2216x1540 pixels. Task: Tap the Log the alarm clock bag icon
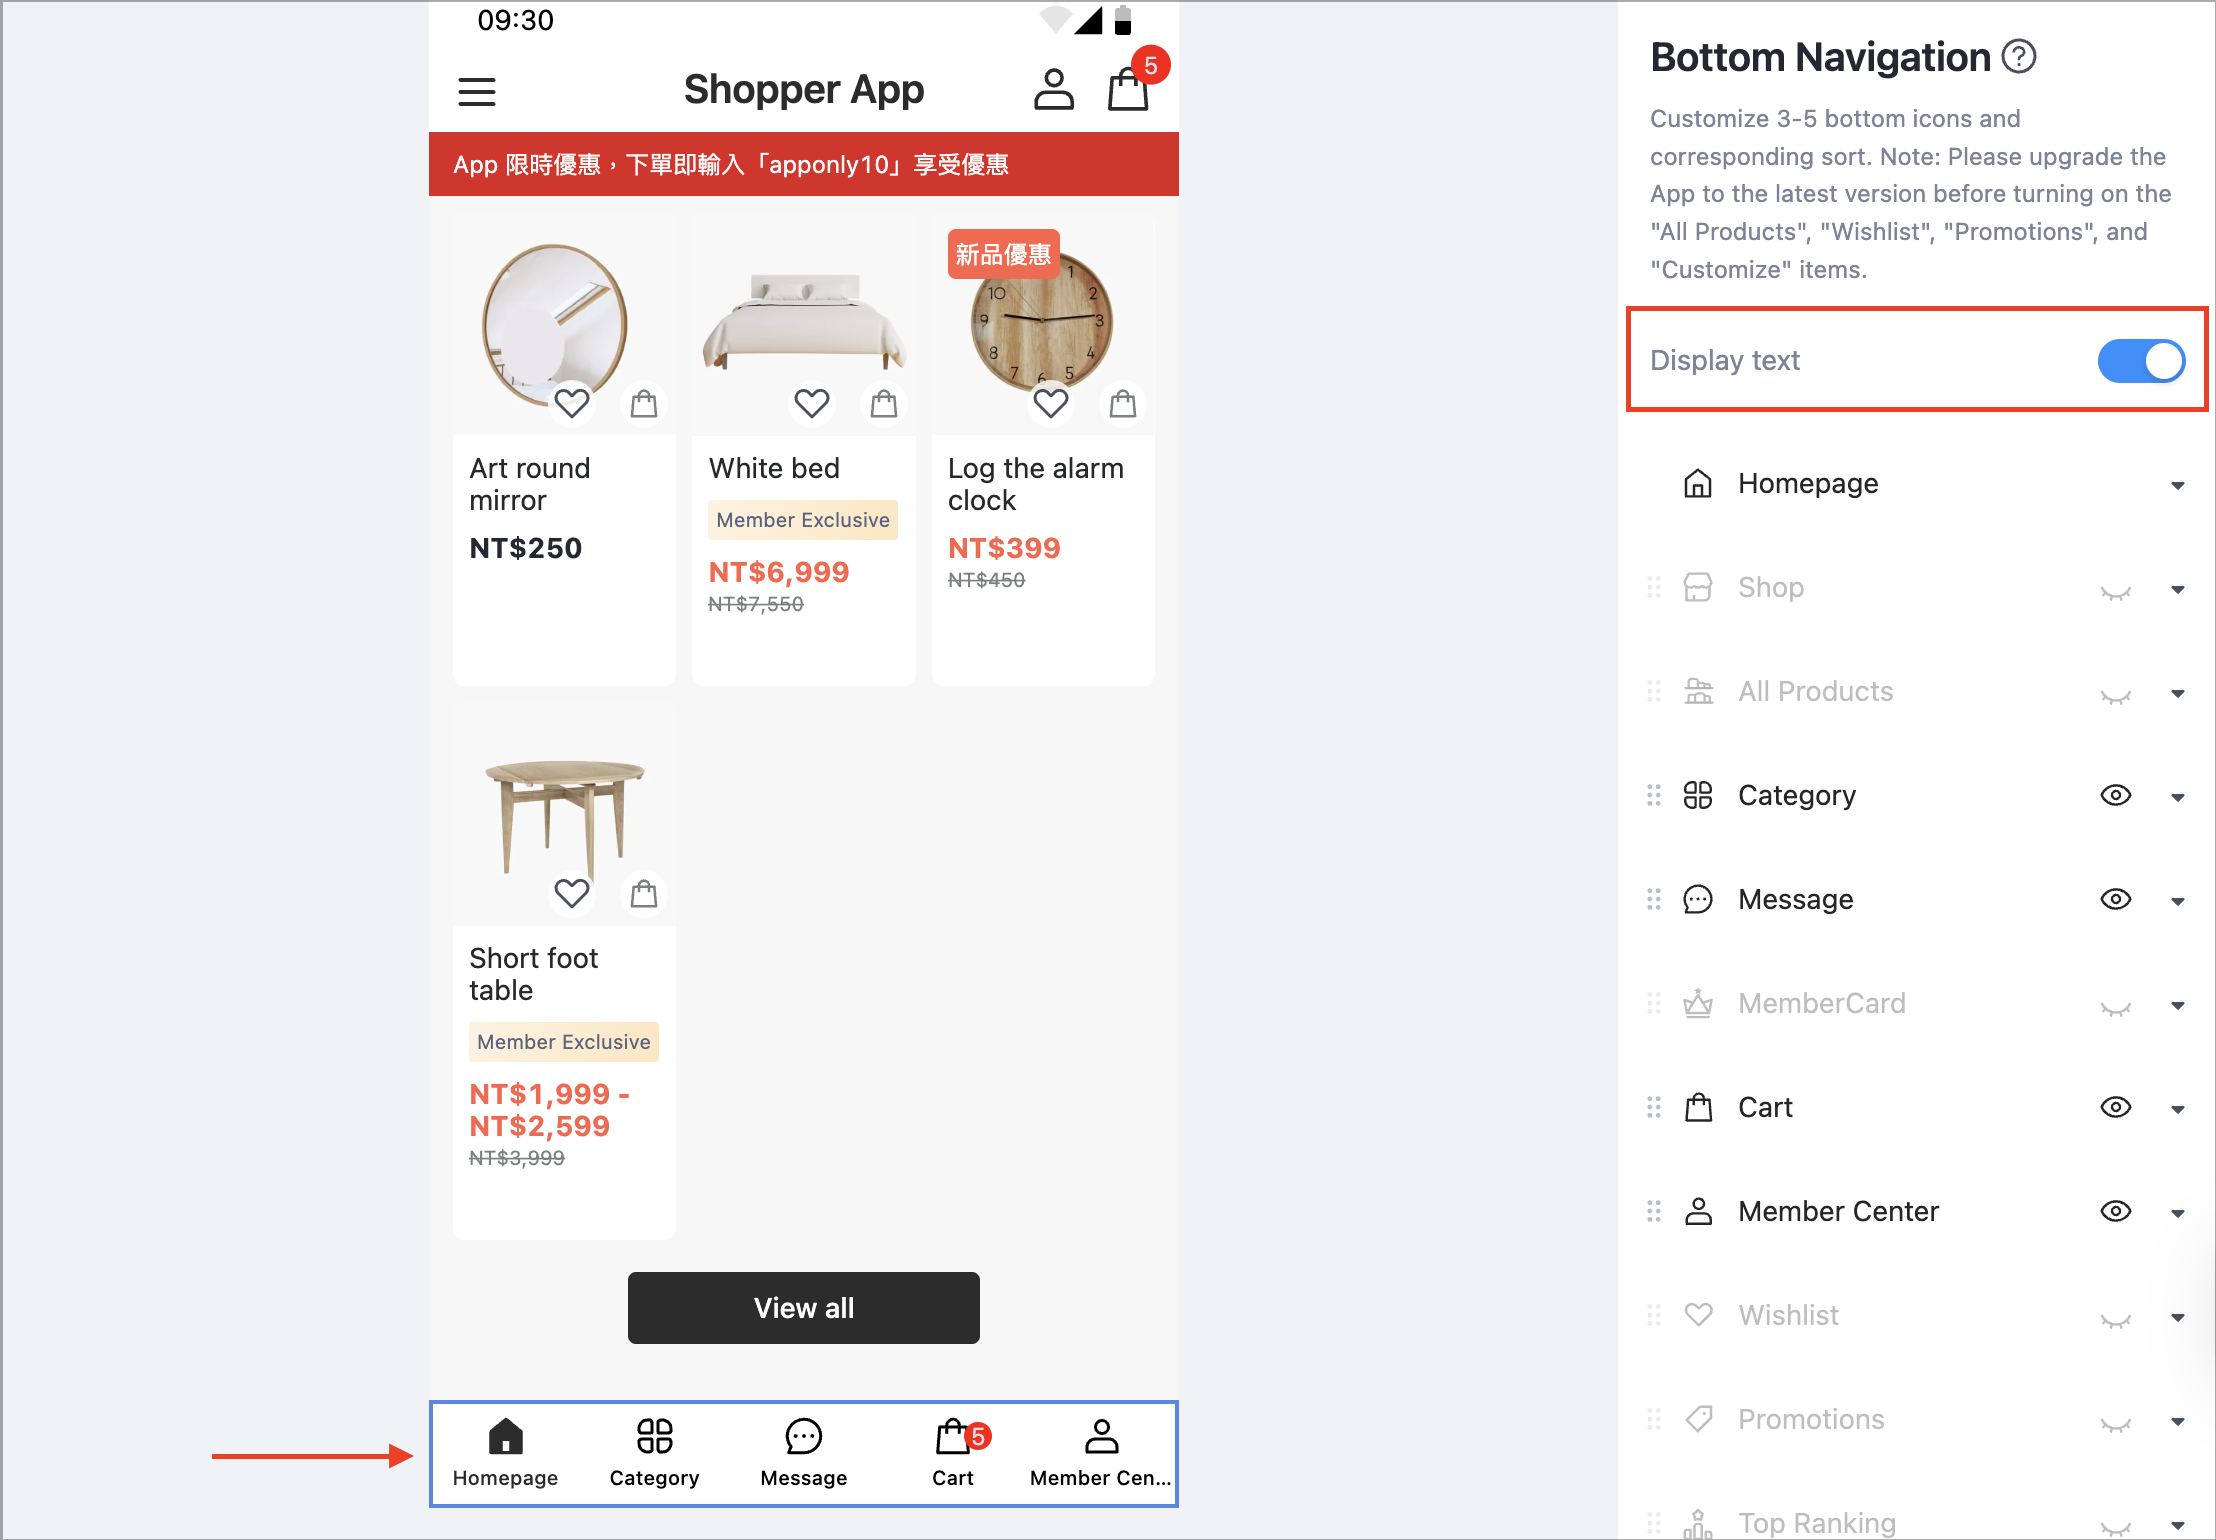click(1123, 404)
